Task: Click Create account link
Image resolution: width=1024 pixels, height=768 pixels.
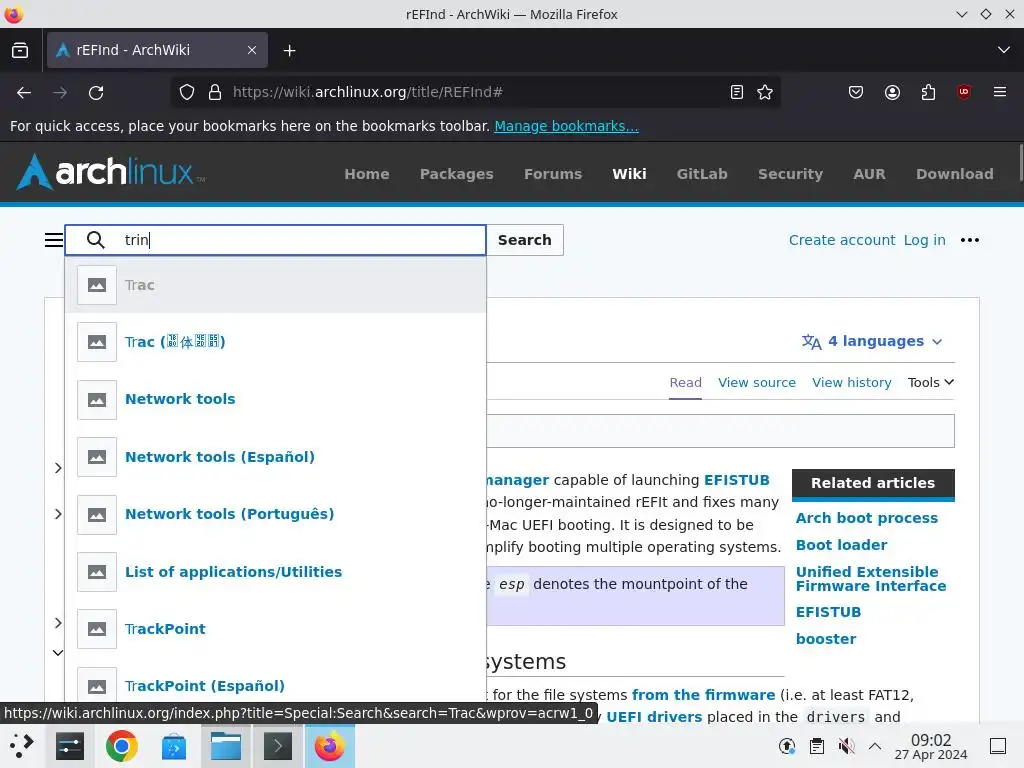Action: pos(842,240)
